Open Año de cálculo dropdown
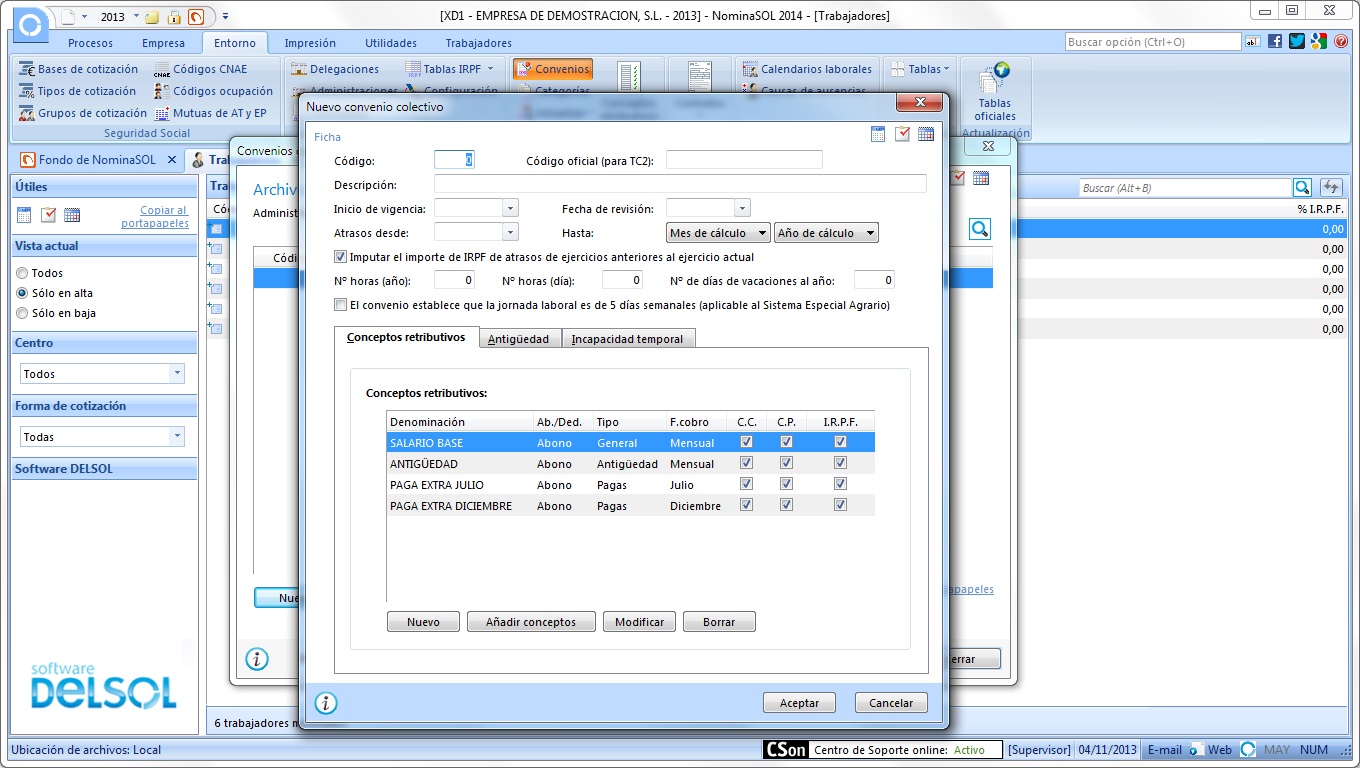Image resolution: width=1360 pixels, height=768 pixels. click(826, 233)
